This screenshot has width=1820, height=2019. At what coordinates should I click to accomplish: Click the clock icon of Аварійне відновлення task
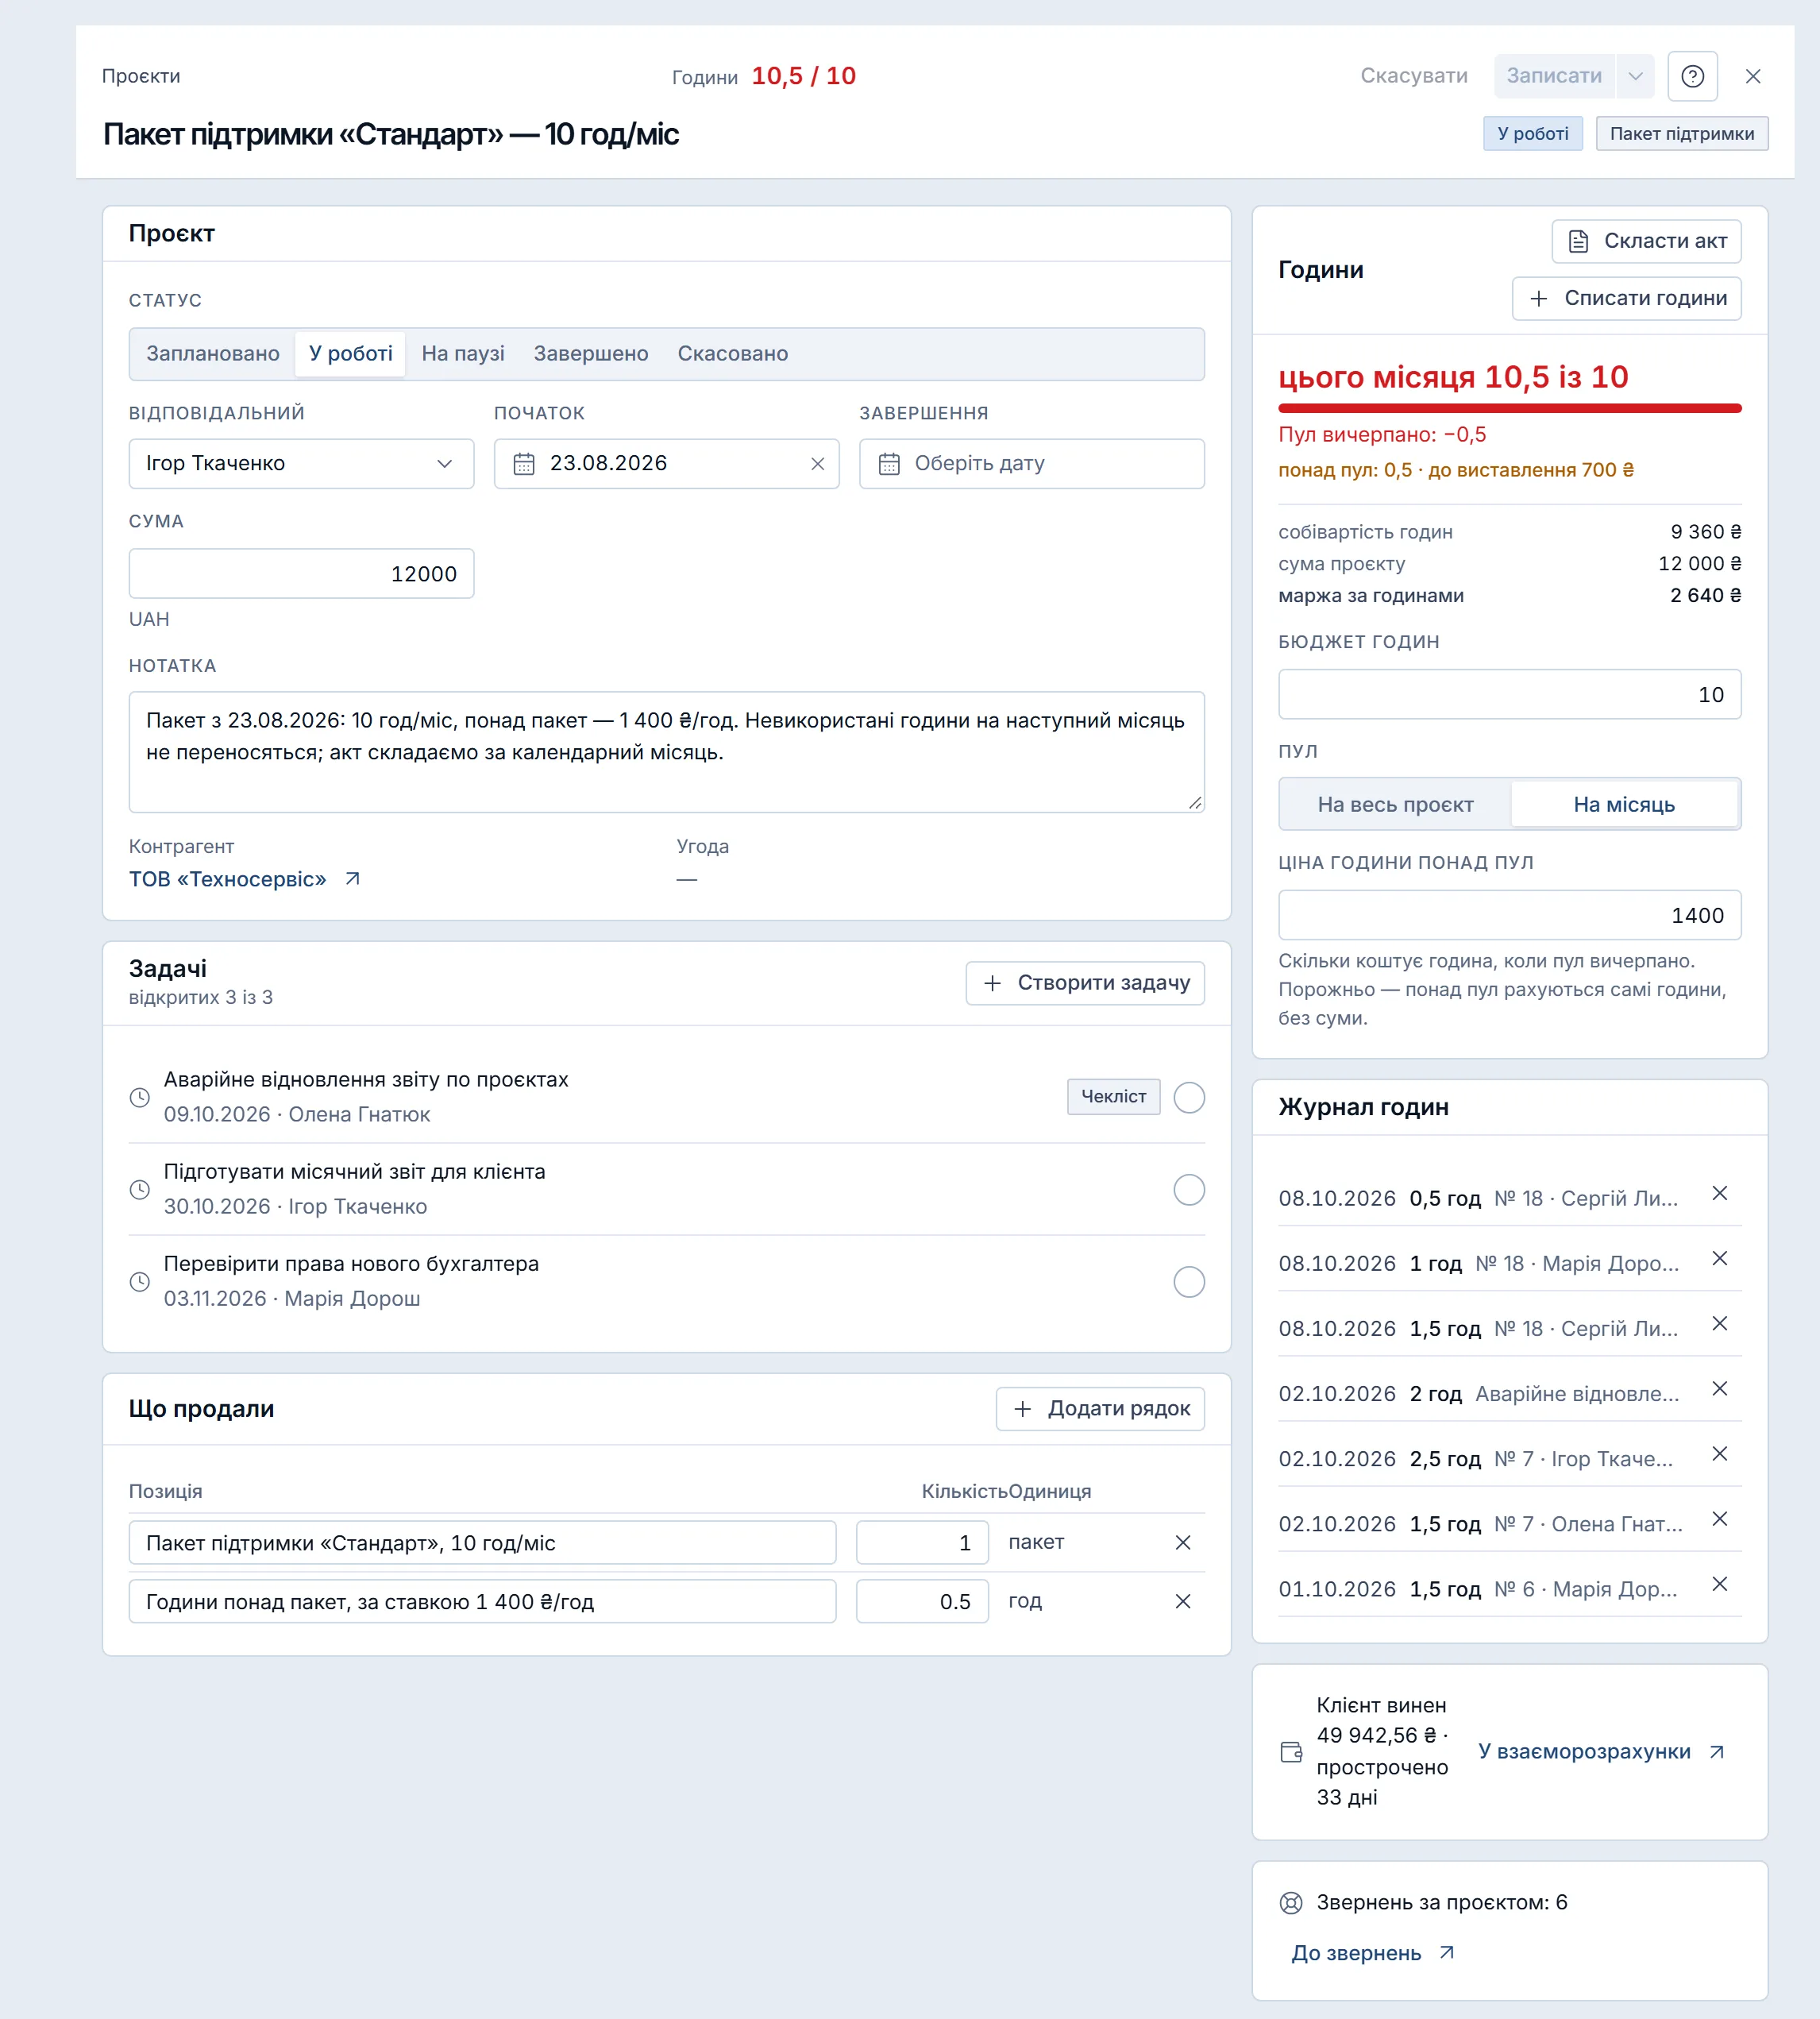click(x=140, y=1097)
